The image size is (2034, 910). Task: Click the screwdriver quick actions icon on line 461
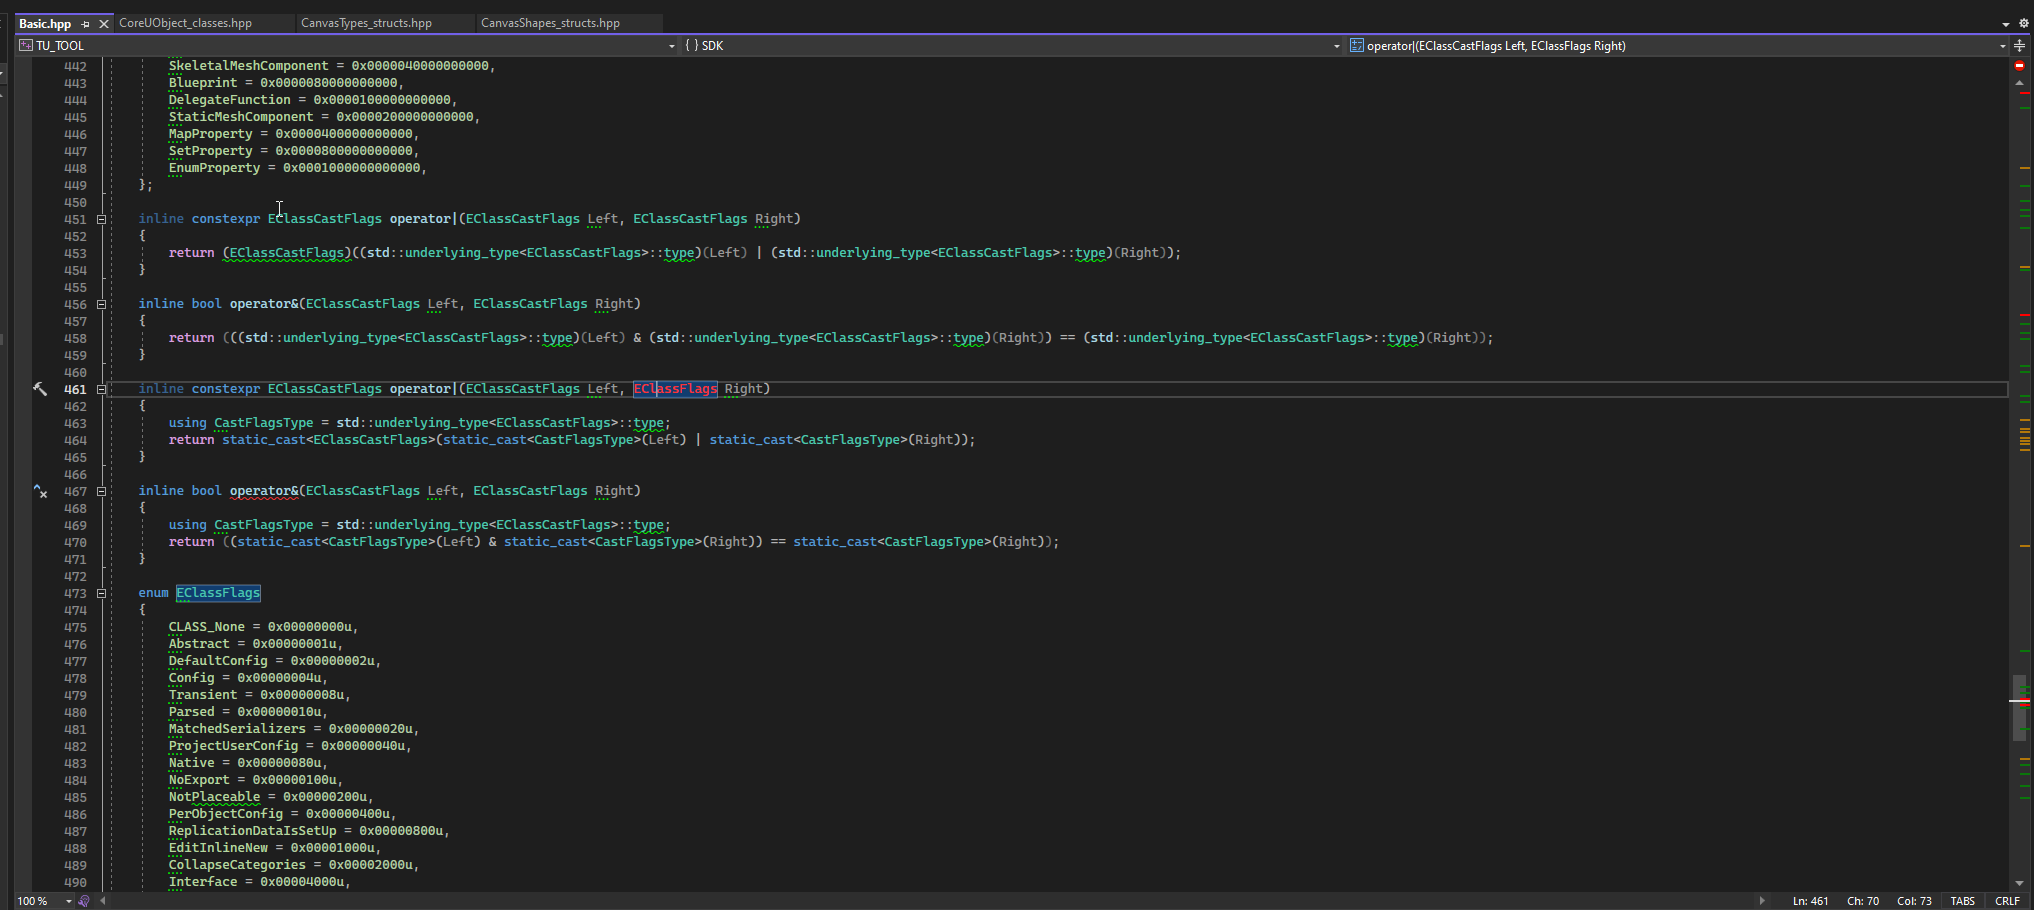click(x=40, y=389)
